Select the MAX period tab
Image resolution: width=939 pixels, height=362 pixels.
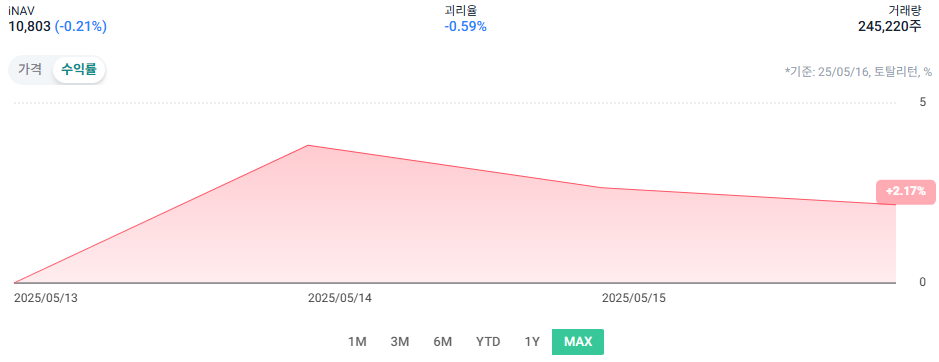tap(578, 342)
